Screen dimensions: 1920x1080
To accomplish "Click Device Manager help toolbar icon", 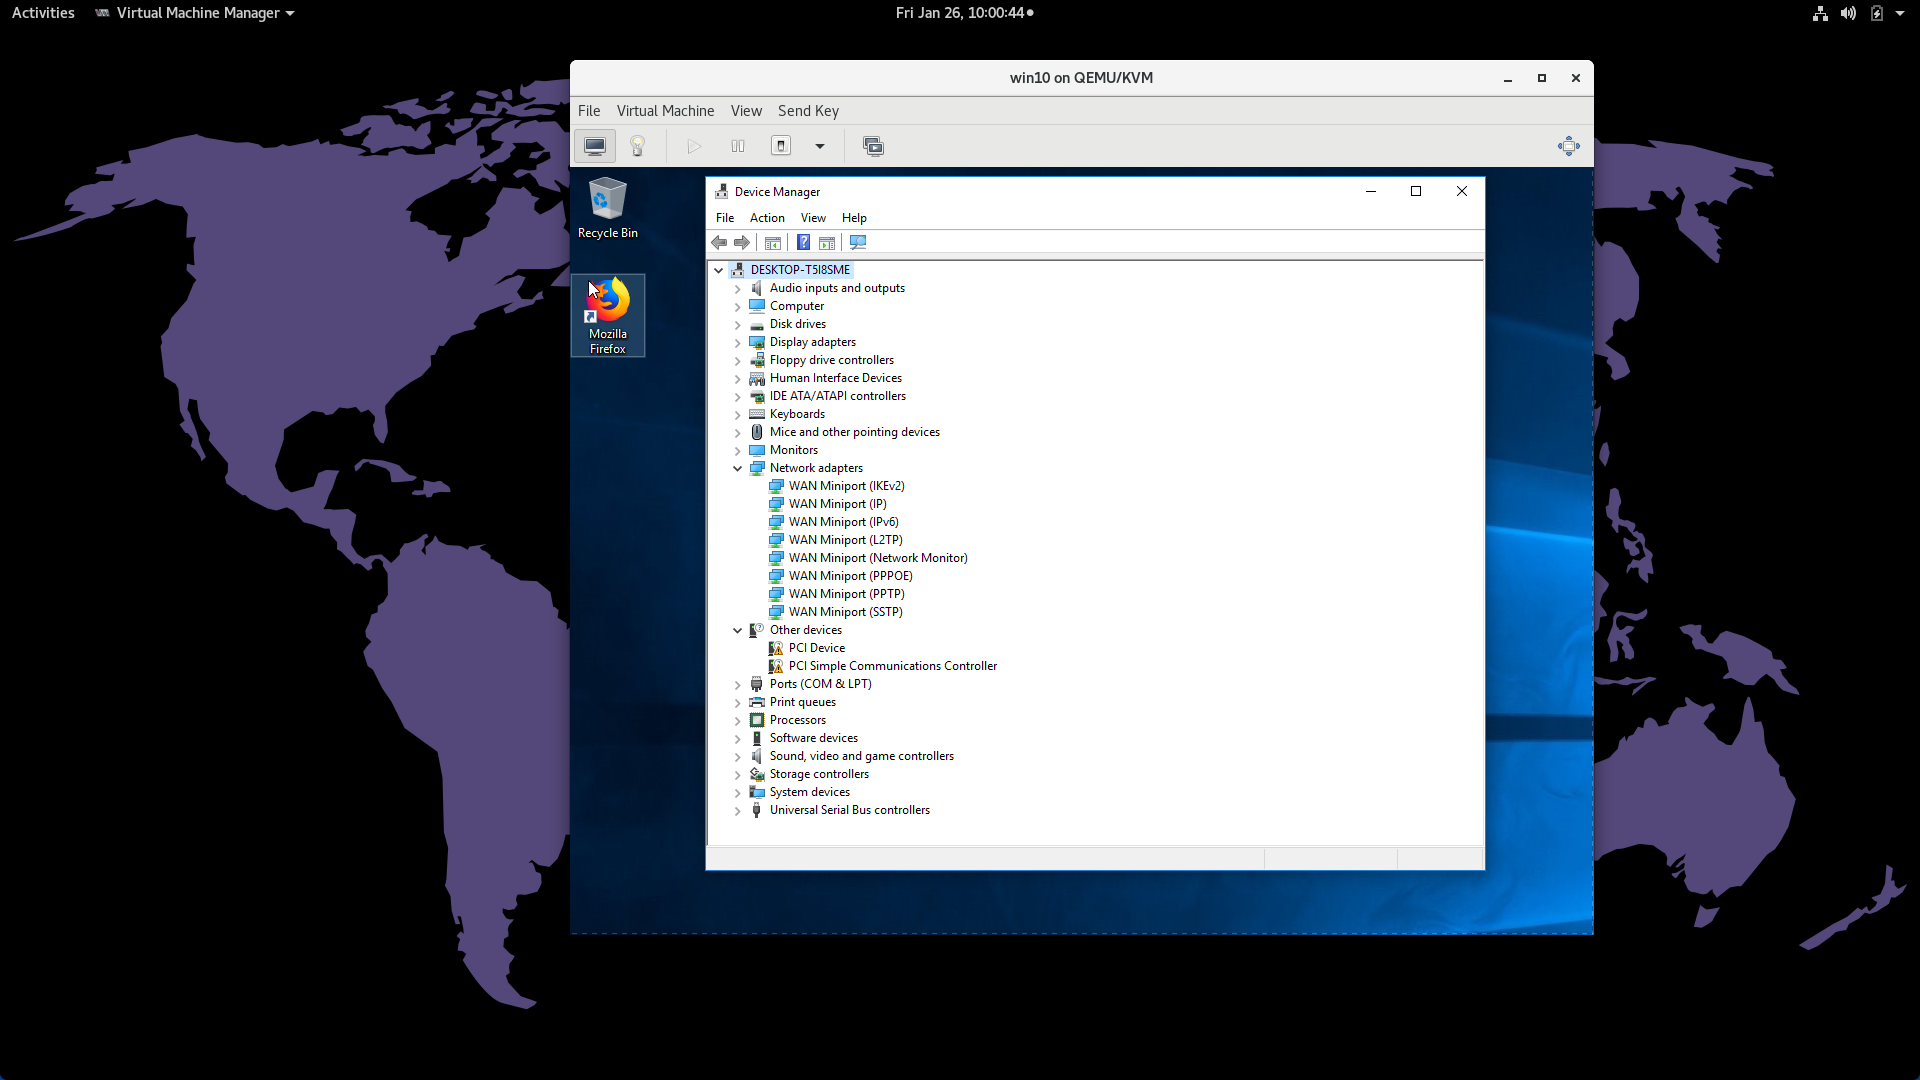I will tap(803, 243).
